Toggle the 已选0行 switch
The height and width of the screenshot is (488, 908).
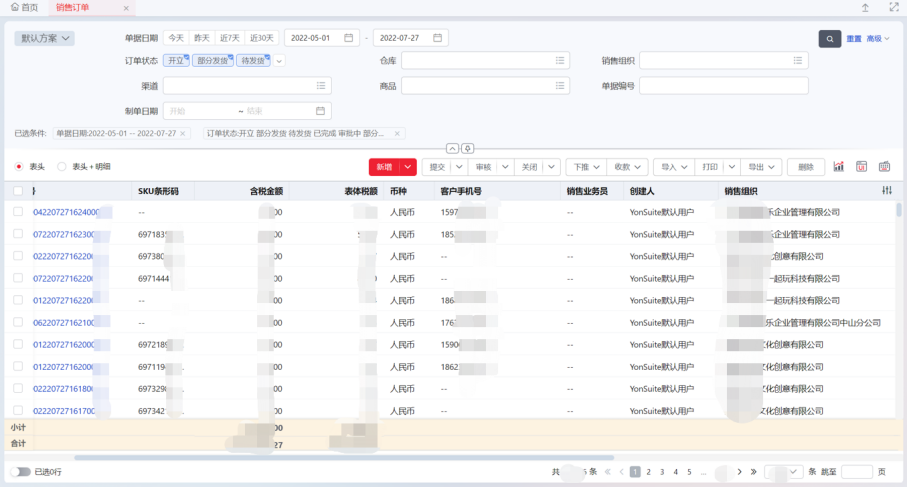(21, 472)
